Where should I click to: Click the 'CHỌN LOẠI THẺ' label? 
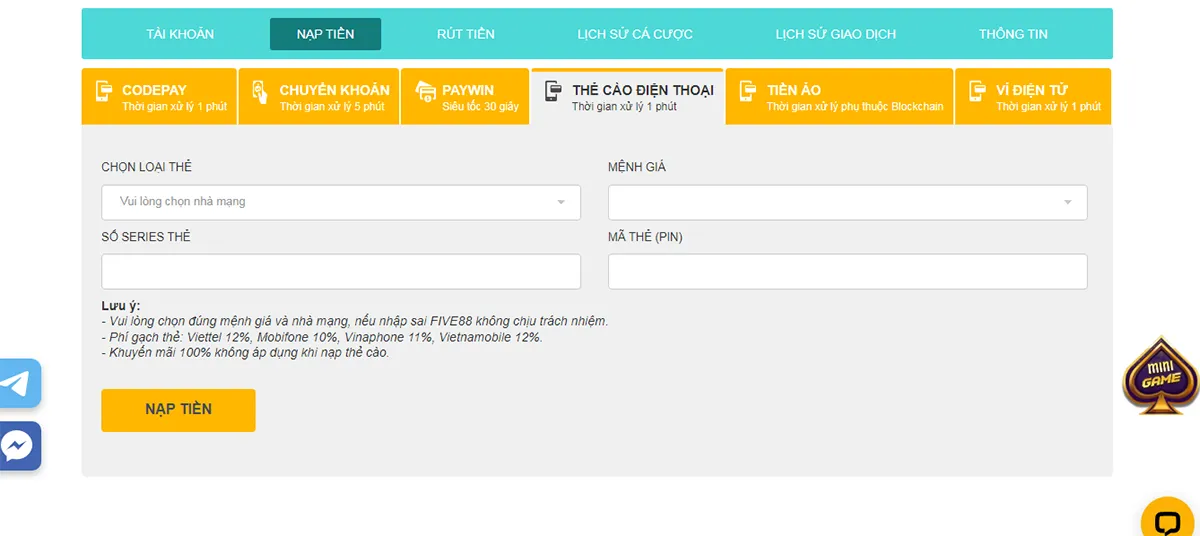point(147,167)
